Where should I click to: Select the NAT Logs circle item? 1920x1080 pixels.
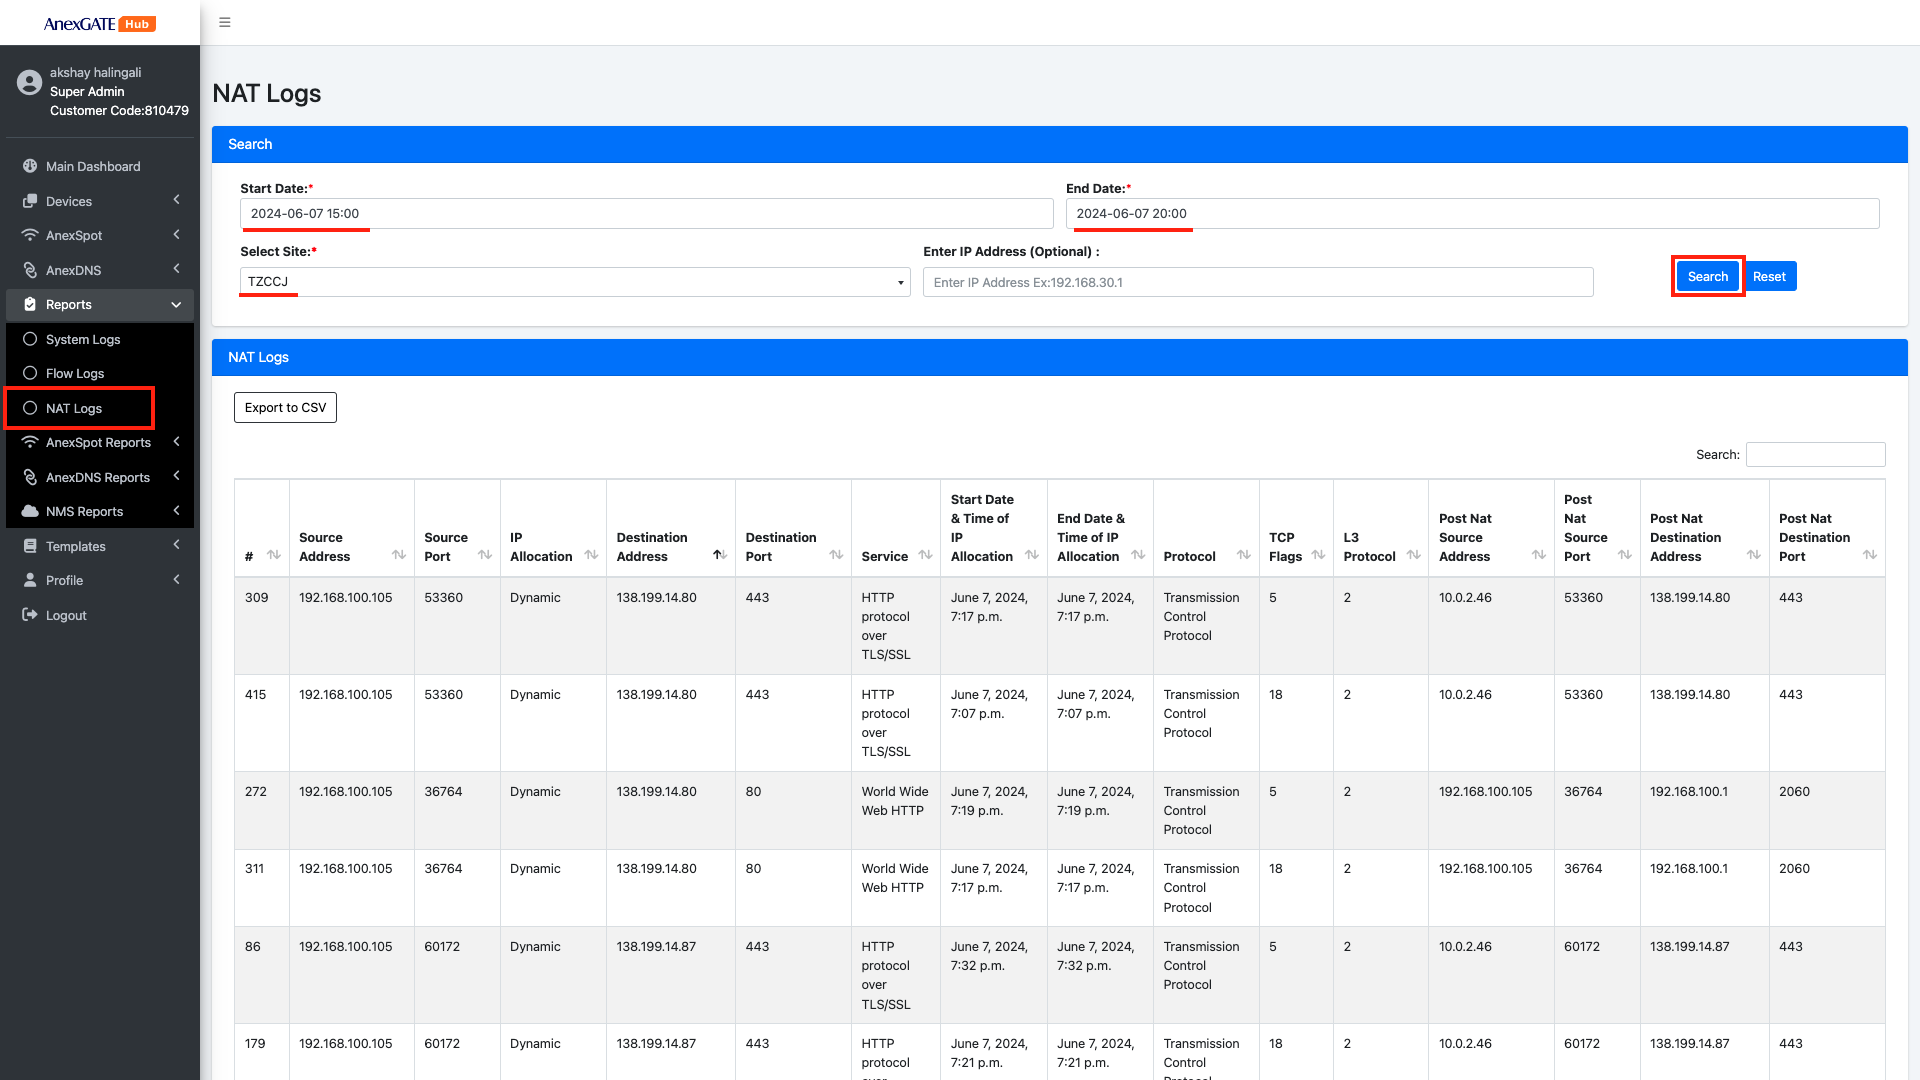30,408
